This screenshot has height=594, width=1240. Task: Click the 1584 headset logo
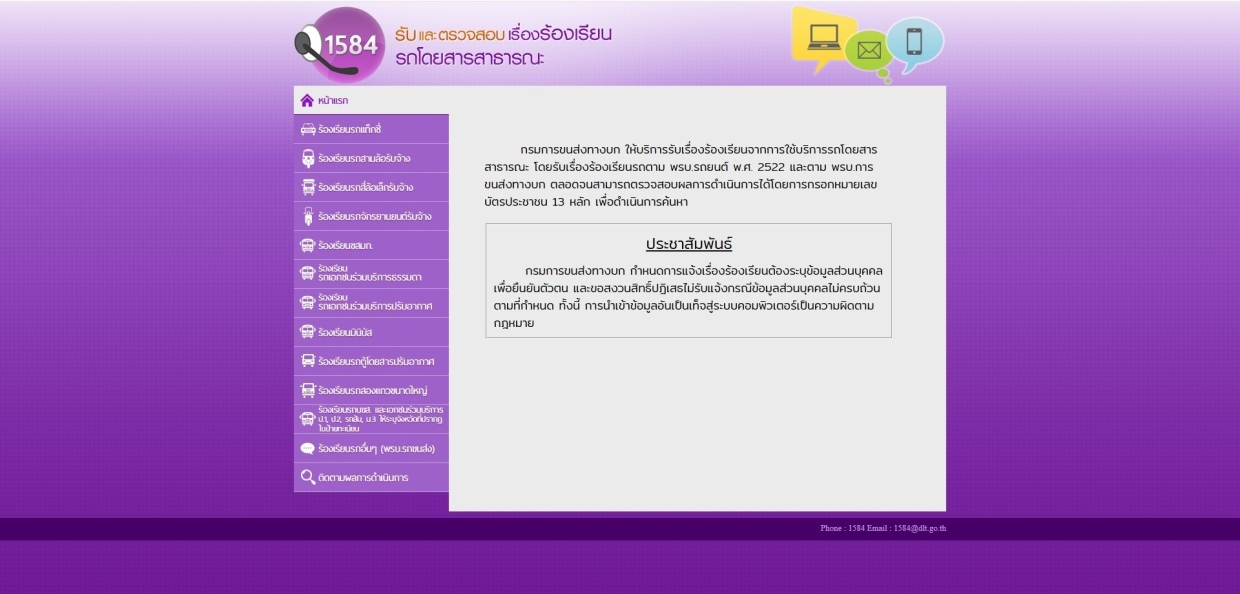coord(340,45)
